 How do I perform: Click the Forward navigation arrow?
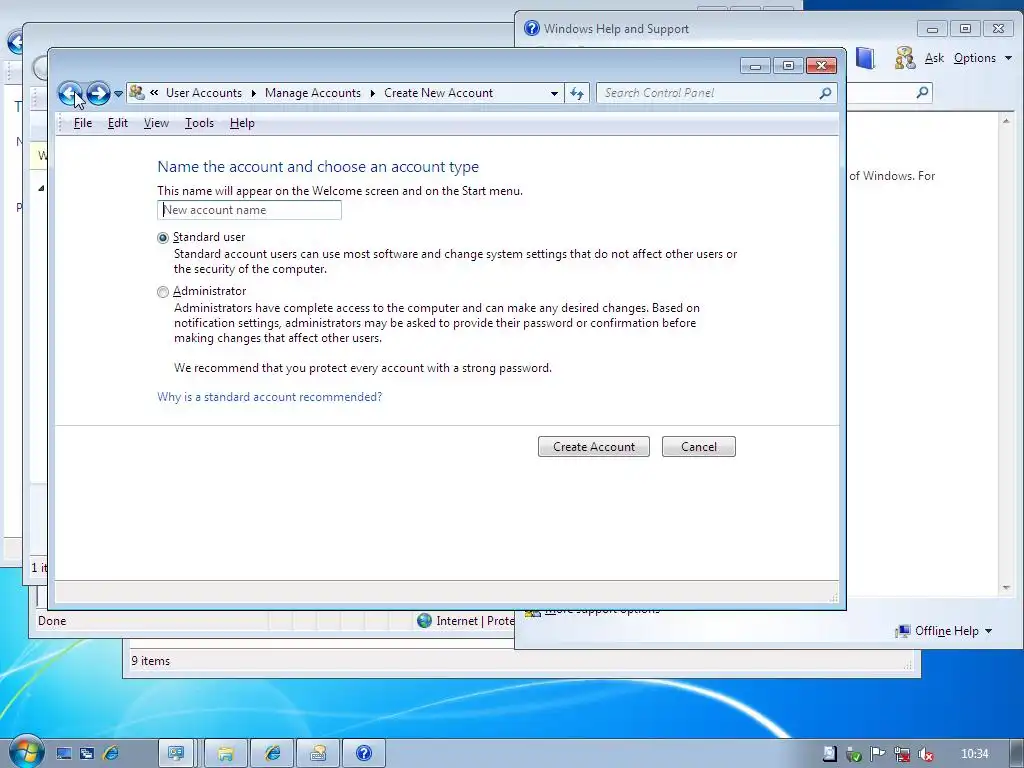pos(98,93)
